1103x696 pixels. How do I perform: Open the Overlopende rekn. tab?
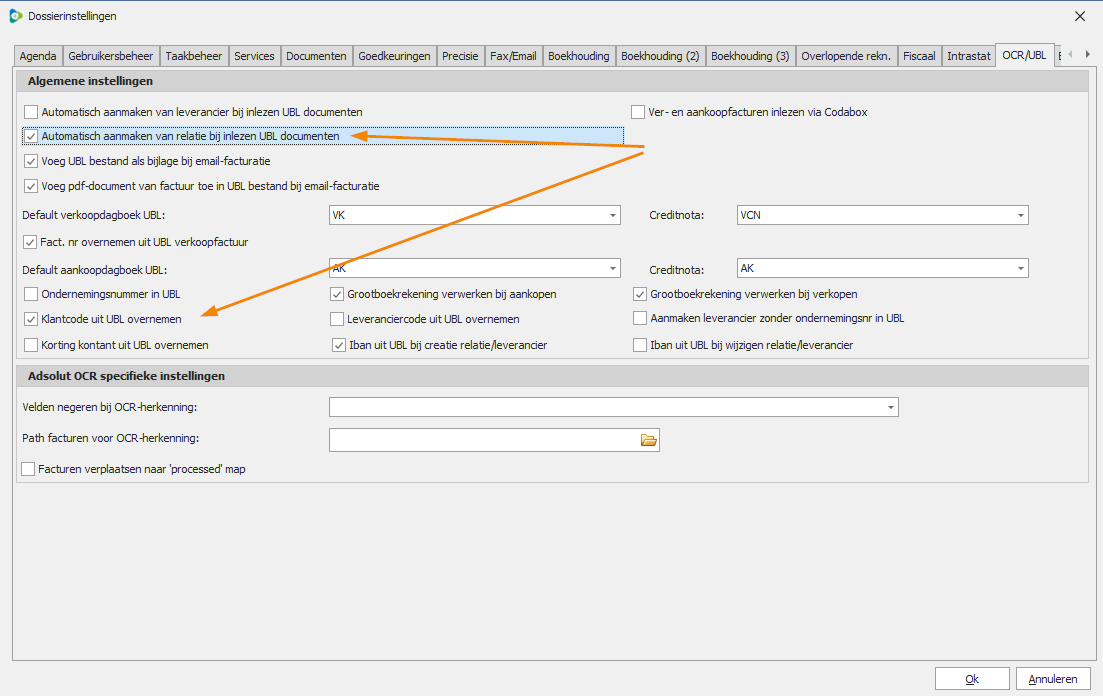pos(846,56)
